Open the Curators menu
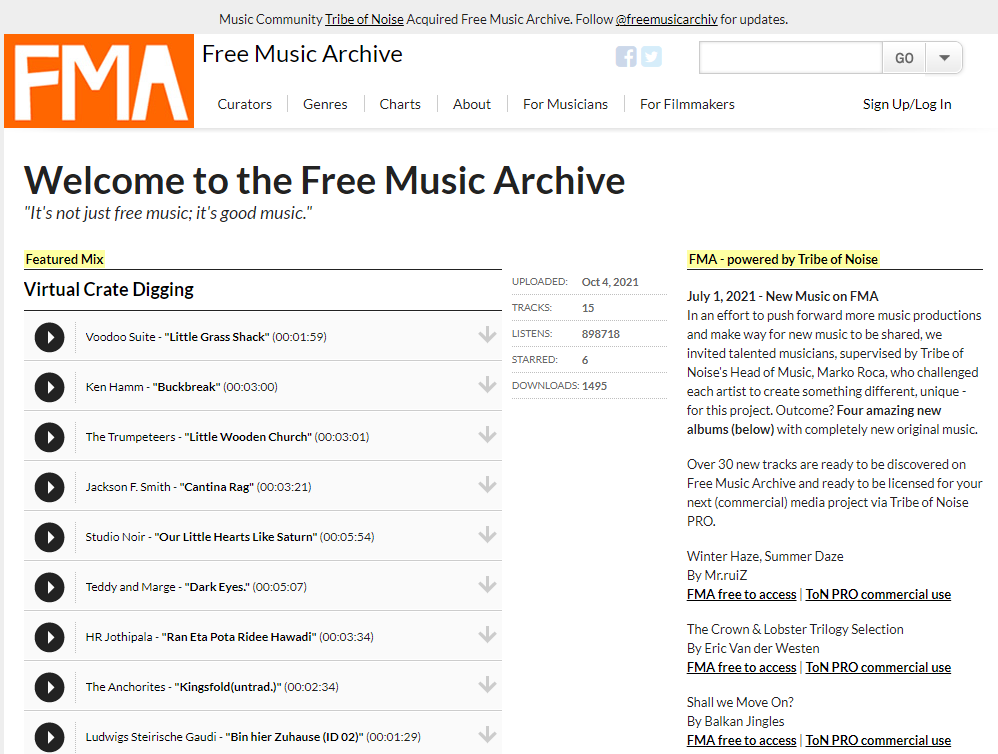The image size is (998, 754). click(244, 104)
